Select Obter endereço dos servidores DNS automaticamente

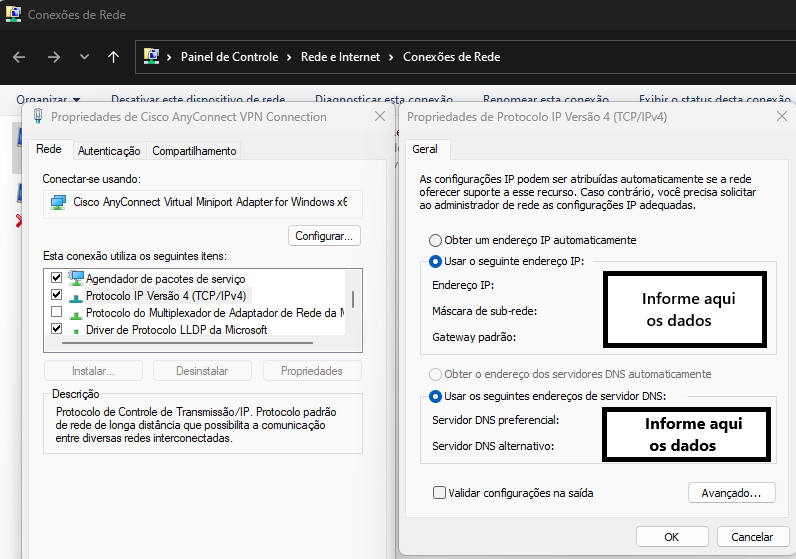435,375
